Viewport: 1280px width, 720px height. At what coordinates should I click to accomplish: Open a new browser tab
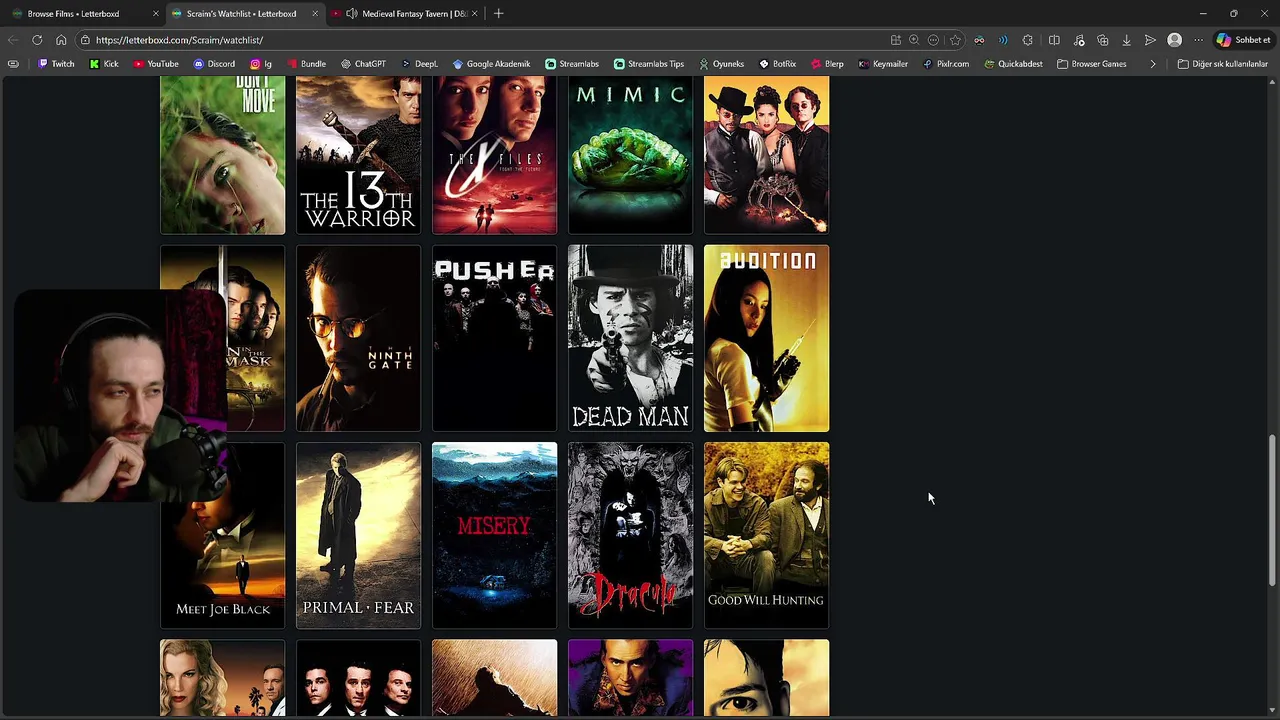[498, 14]
